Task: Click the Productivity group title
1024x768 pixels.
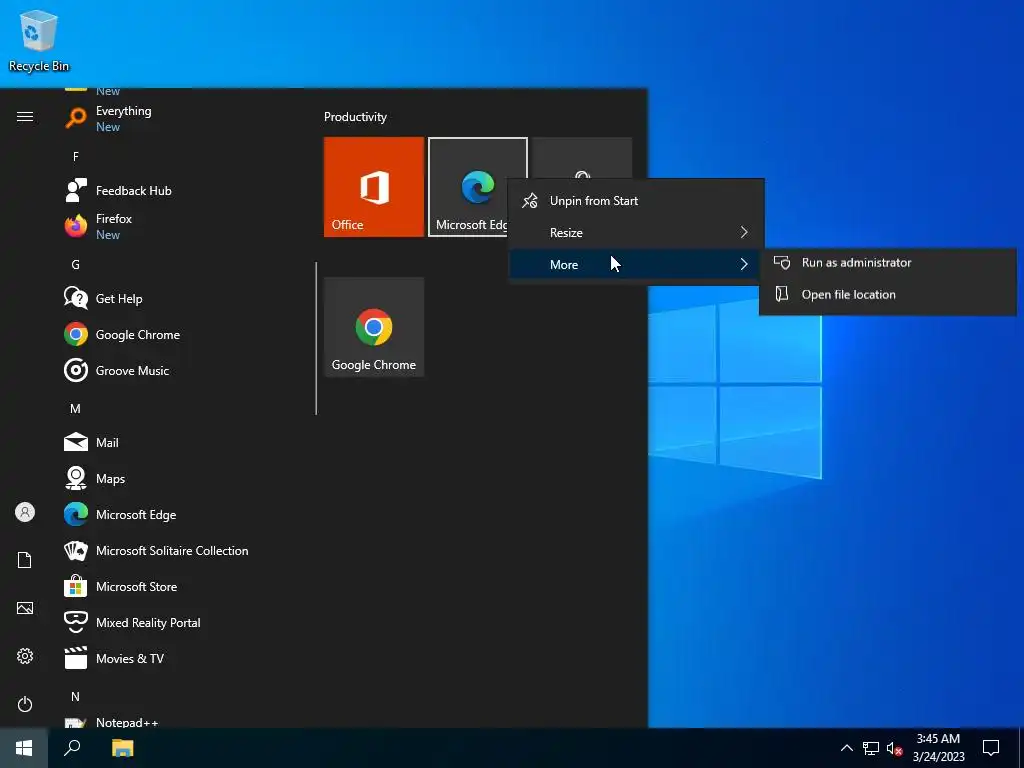Action: tap(355, 117)
